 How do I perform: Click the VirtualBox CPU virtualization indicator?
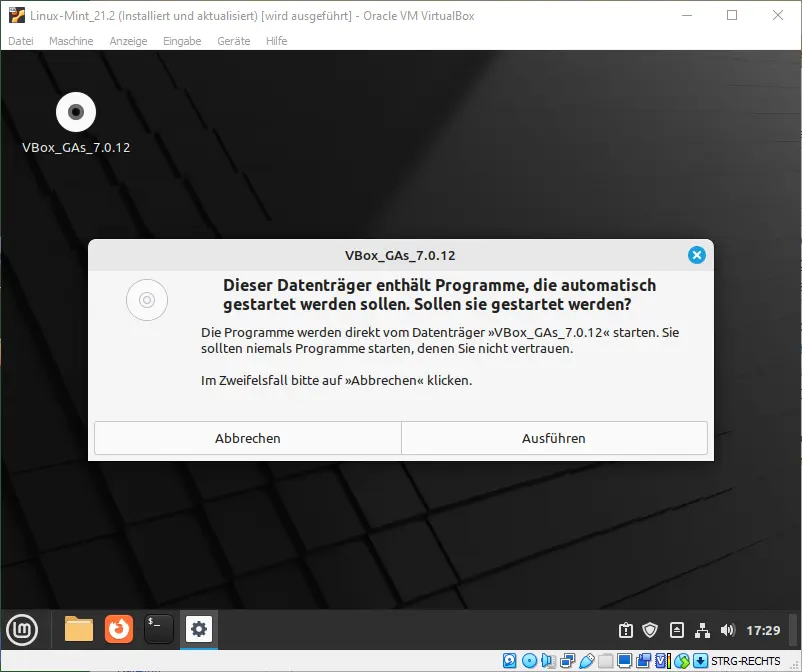(663, 661)
